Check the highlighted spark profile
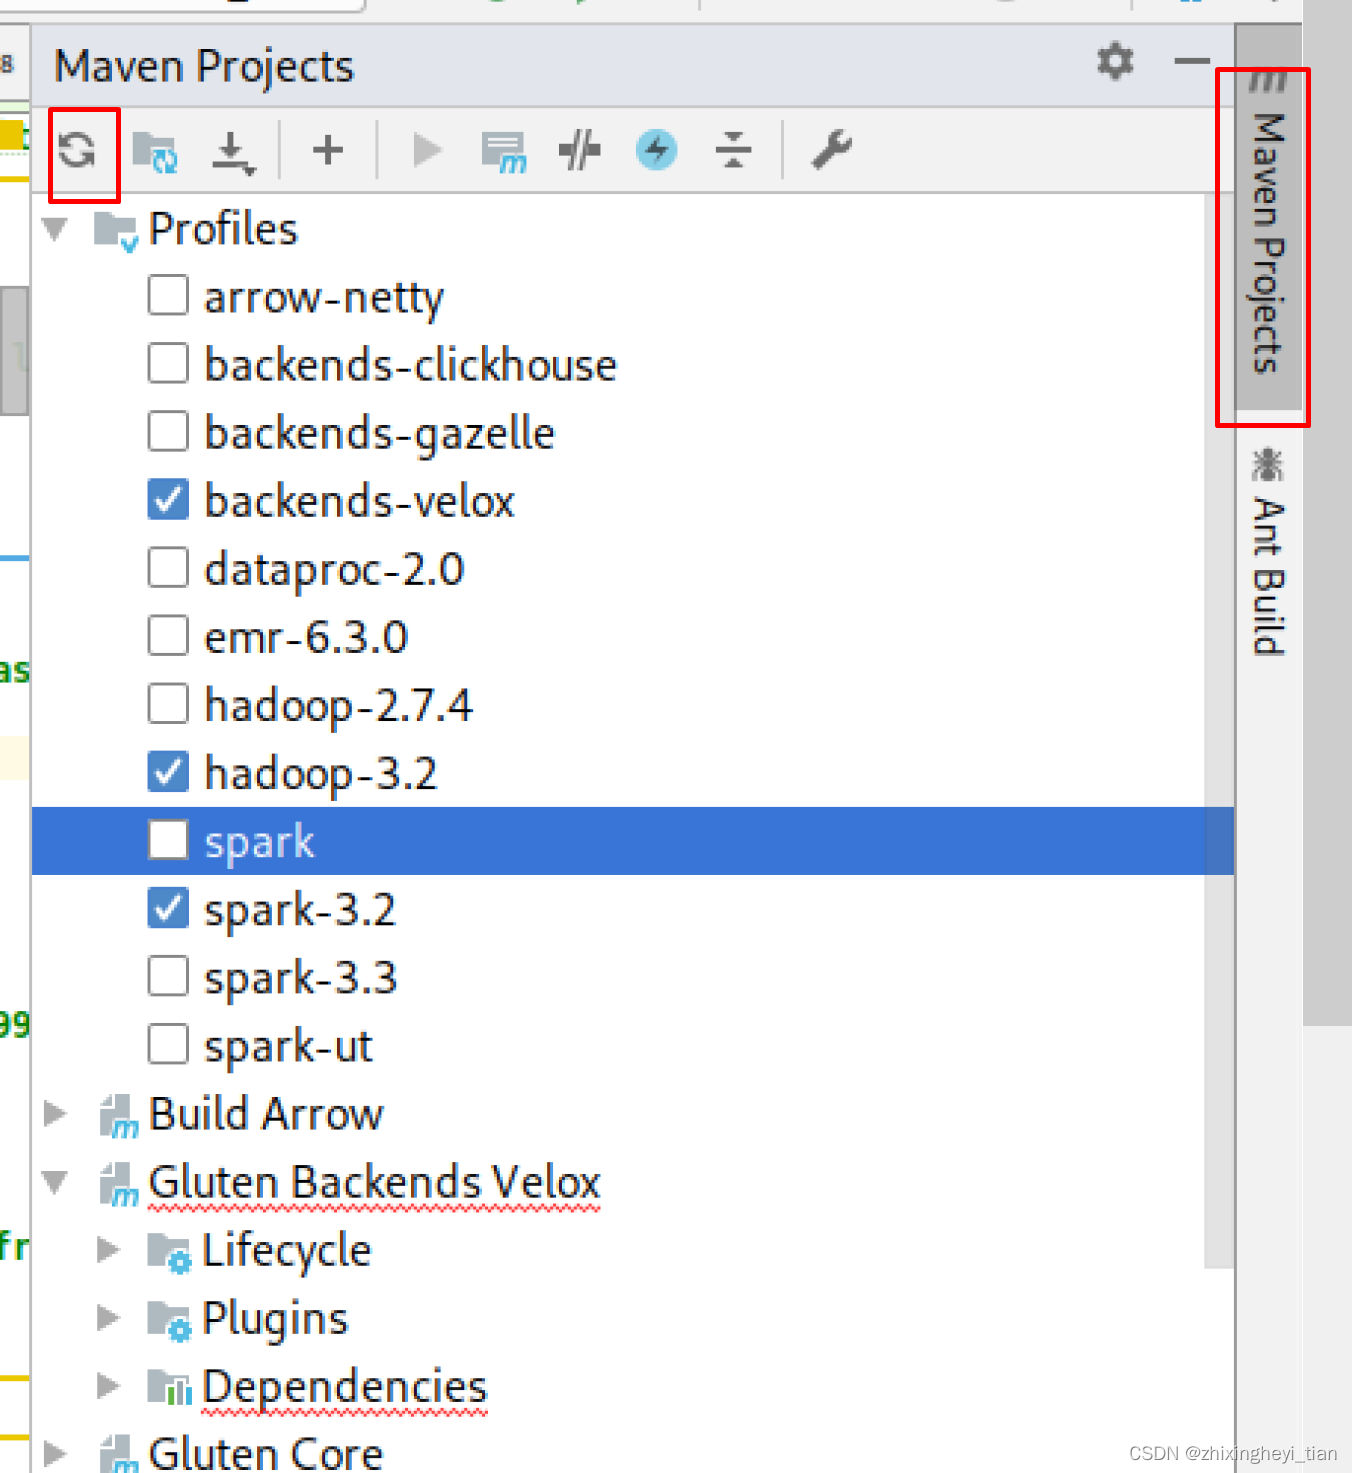 (168, 840)
